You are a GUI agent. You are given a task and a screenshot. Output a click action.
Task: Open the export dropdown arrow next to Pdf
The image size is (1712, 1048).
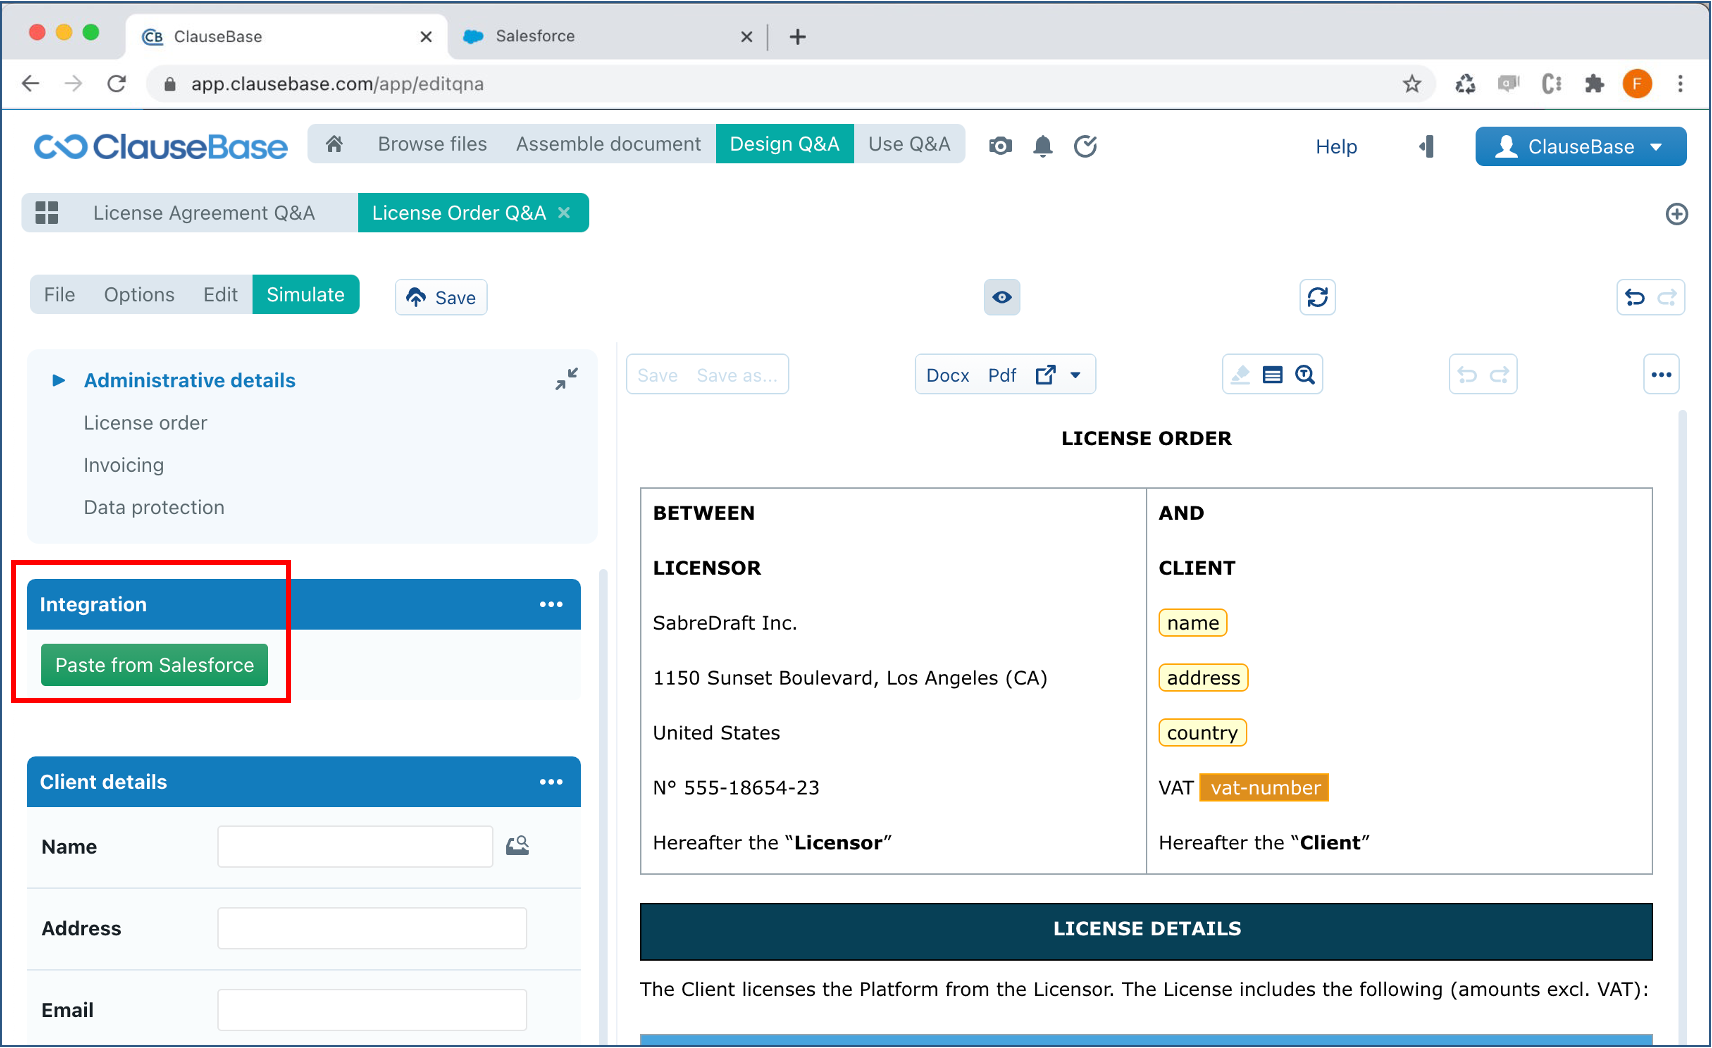[x=1076, y=375]
